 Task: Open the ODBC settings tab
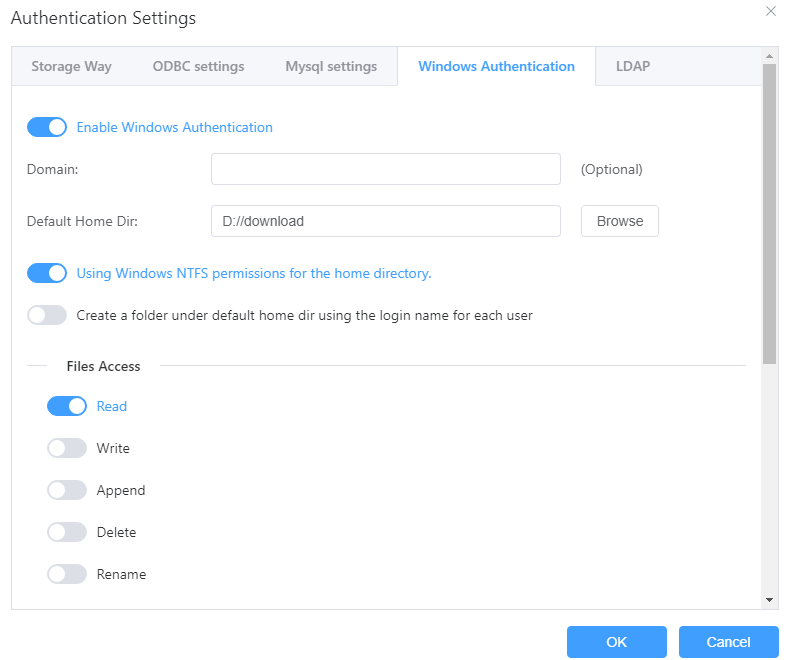[x=199, y=66]
